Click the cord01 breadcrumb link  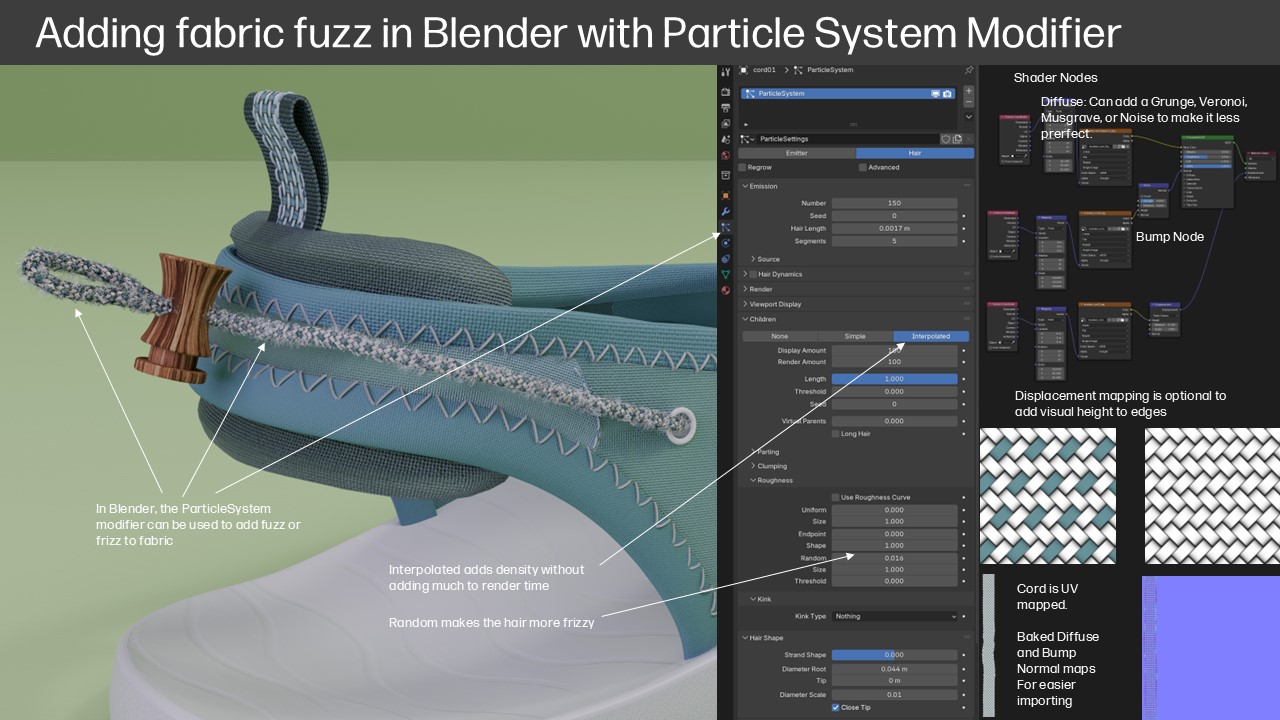(764, 70)
